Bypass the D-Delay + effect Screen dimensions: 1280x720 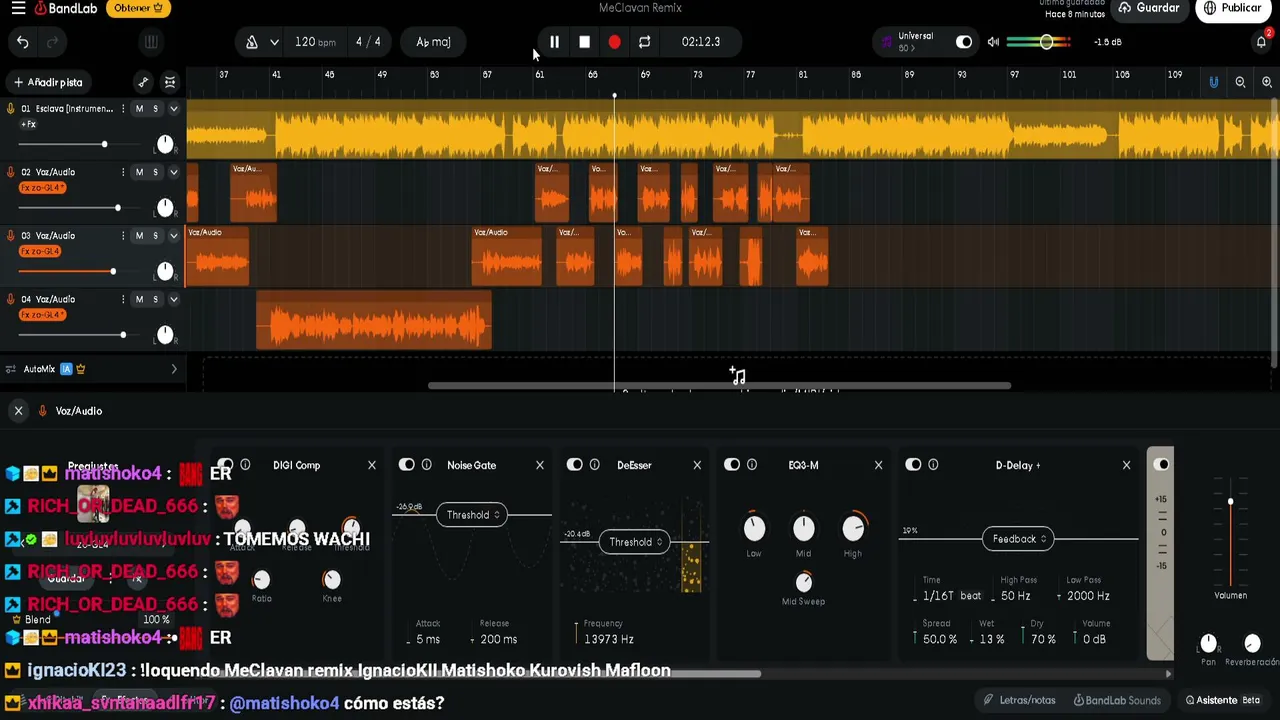tap(913, 465)
